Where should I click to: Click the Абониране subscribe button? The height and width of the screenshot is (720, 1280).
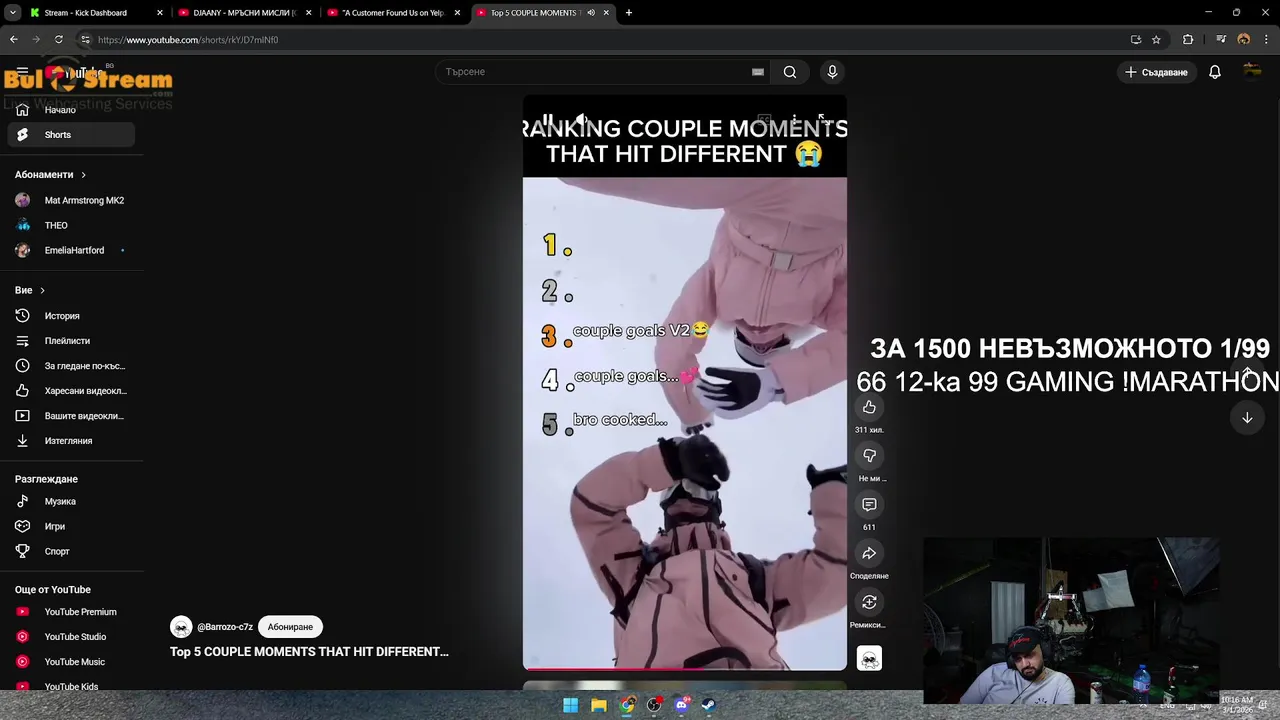coord(290,627)
